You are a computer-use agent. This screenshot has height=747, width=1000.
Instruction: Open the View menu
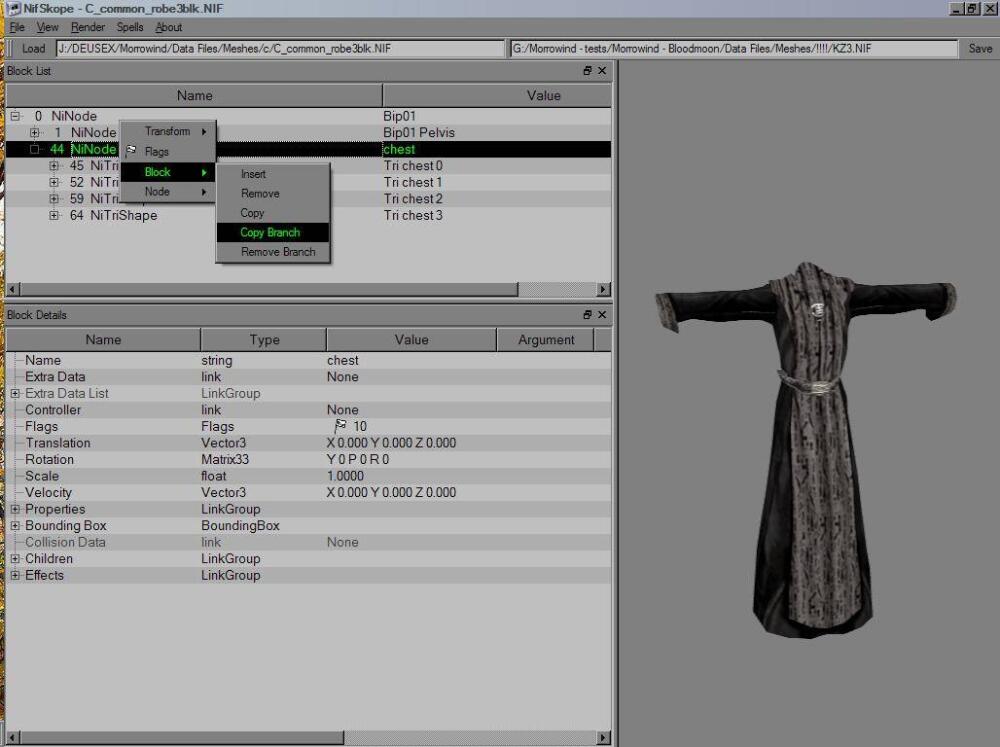coord(47,27)
